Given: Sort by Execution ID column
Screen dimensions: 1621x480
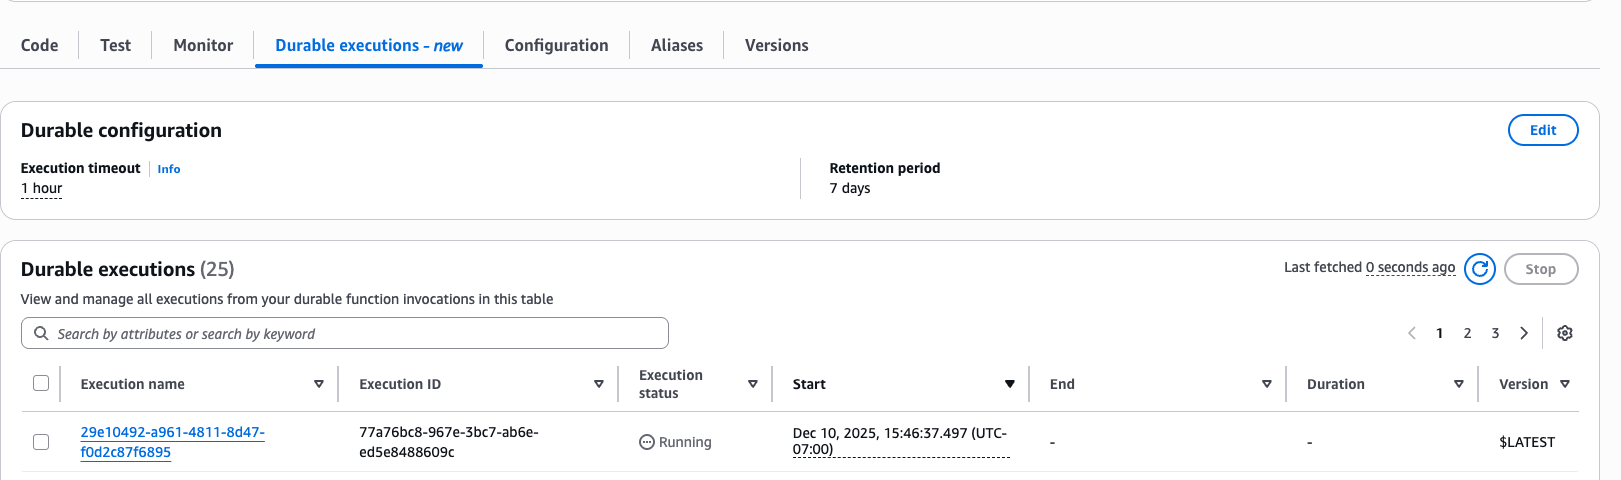Looking at the screenshot, I should [599, 384].
